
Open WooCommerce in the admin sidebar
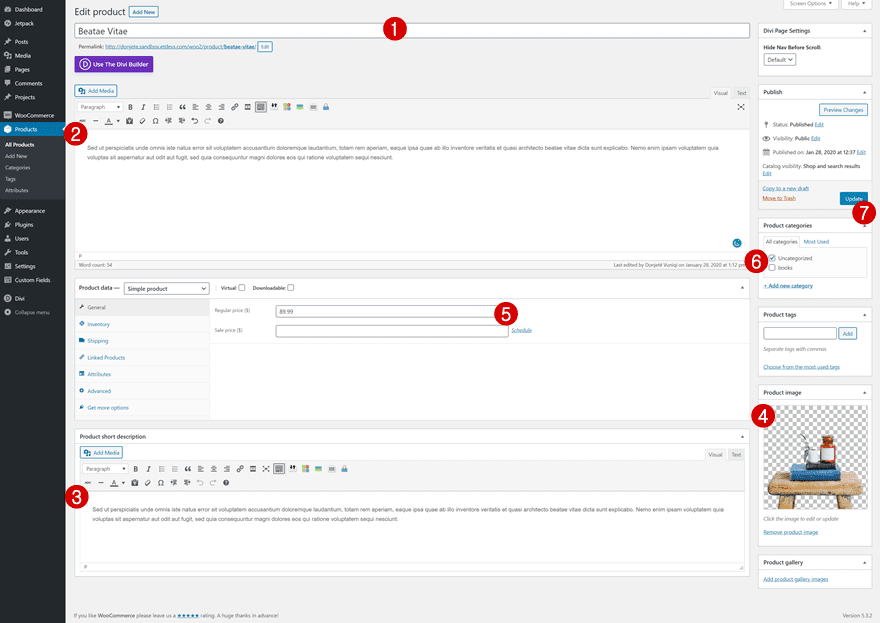pyautogui.click(x=33, y=116)
